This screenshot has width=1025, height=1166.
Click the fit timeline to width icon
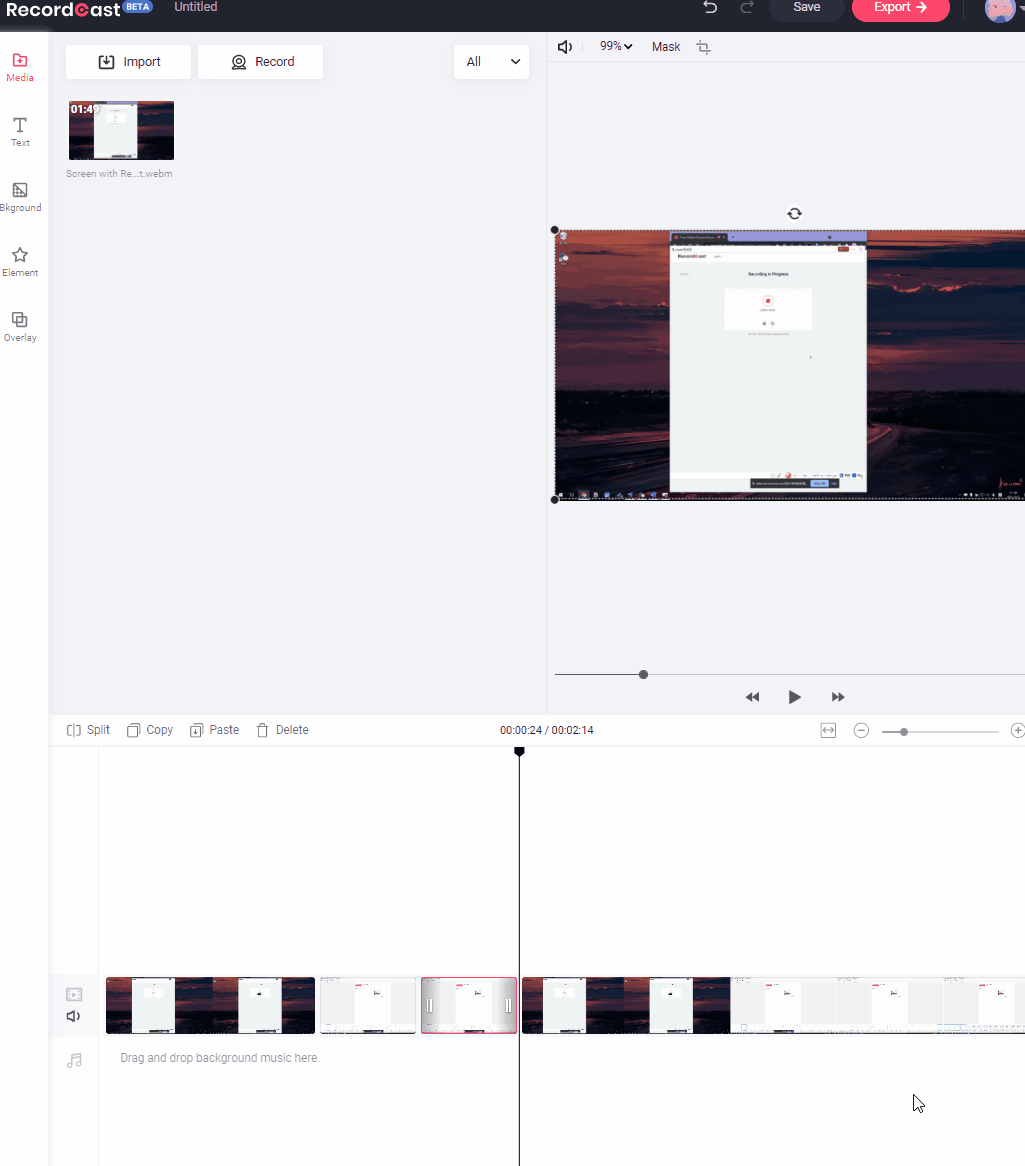click(828, 731)
